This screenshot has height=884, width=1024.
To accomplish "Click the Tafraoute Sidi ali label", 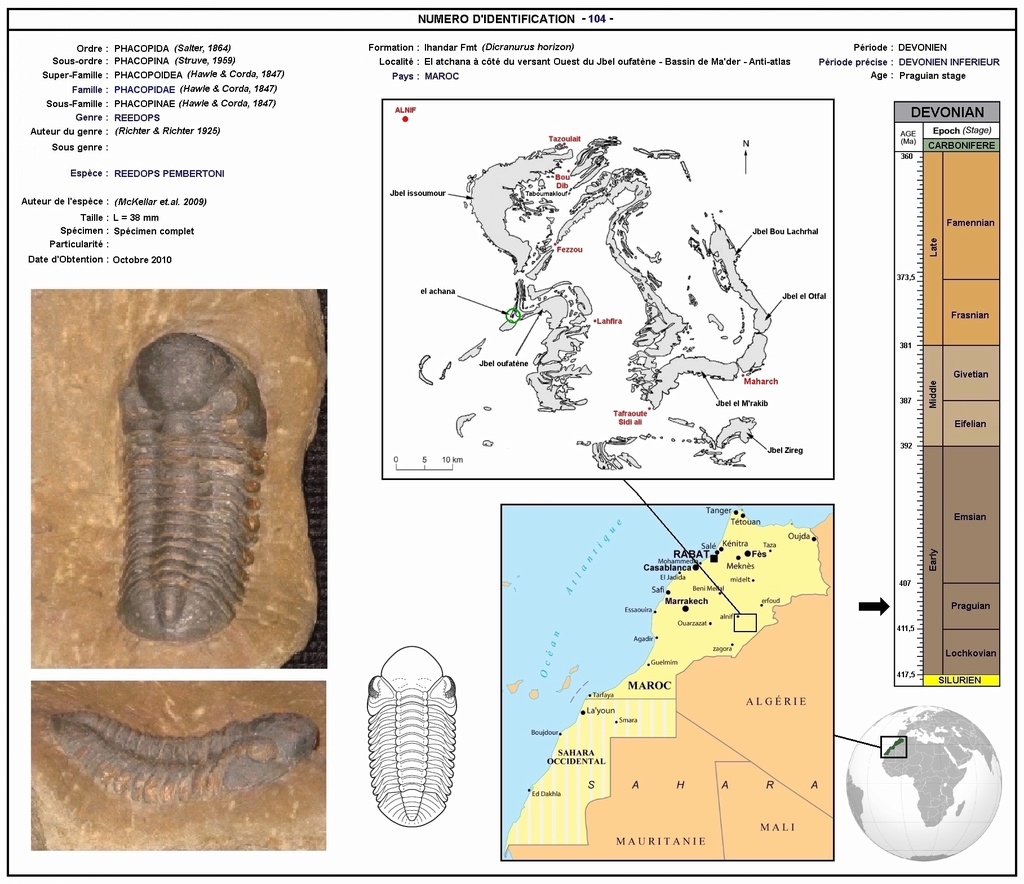I will click(630, 418).
